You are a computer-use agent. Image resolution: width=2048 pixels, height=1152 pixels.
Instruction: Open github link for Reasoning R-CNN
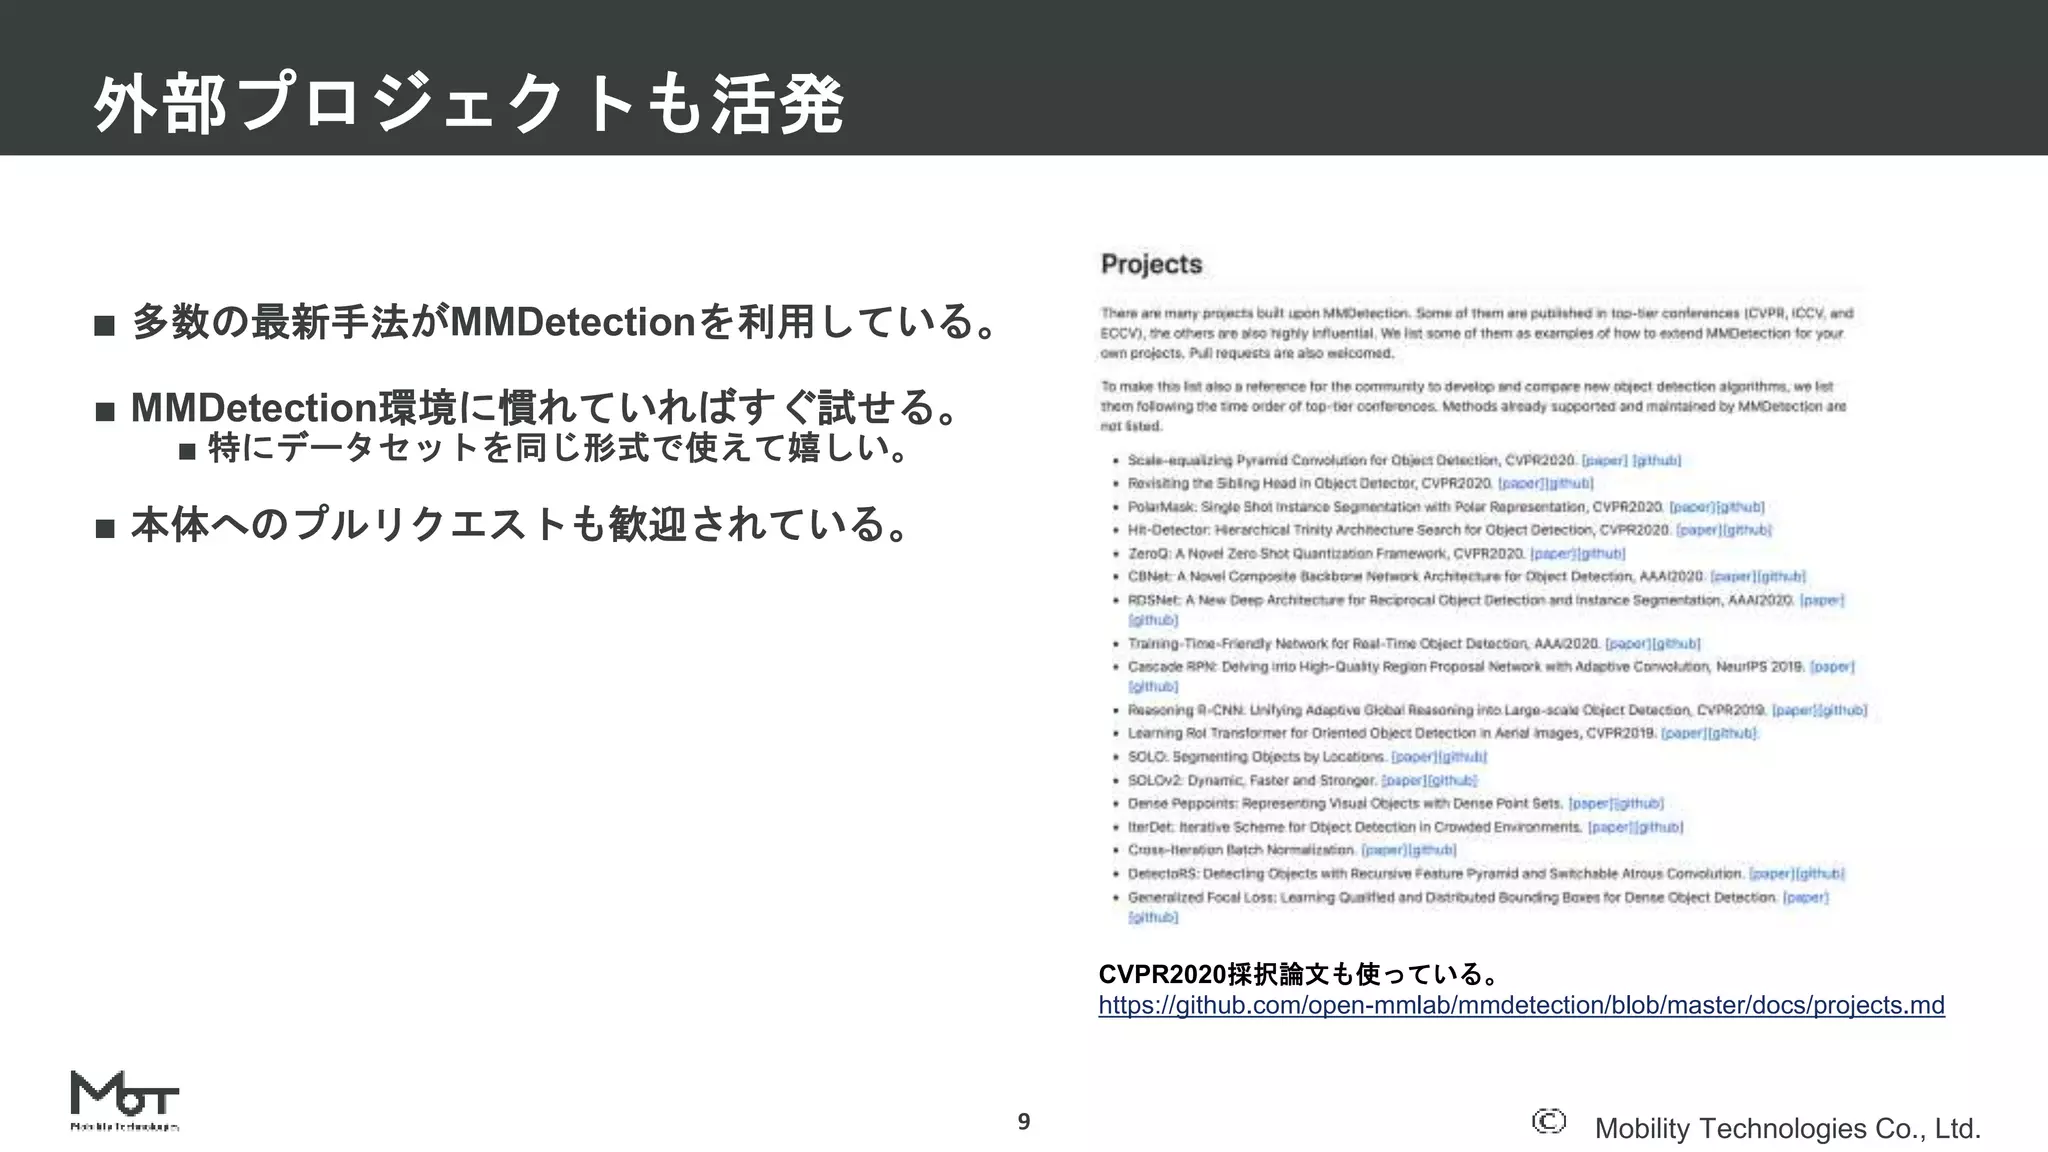click(1843, 711)
